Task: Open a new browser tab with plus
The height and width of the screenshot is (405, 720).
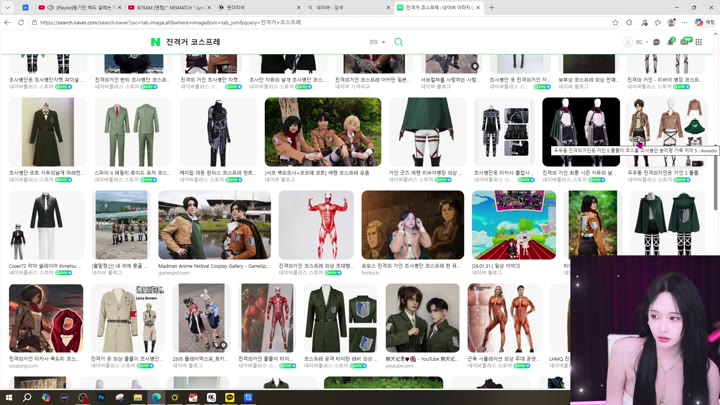Action: (491, 7)
